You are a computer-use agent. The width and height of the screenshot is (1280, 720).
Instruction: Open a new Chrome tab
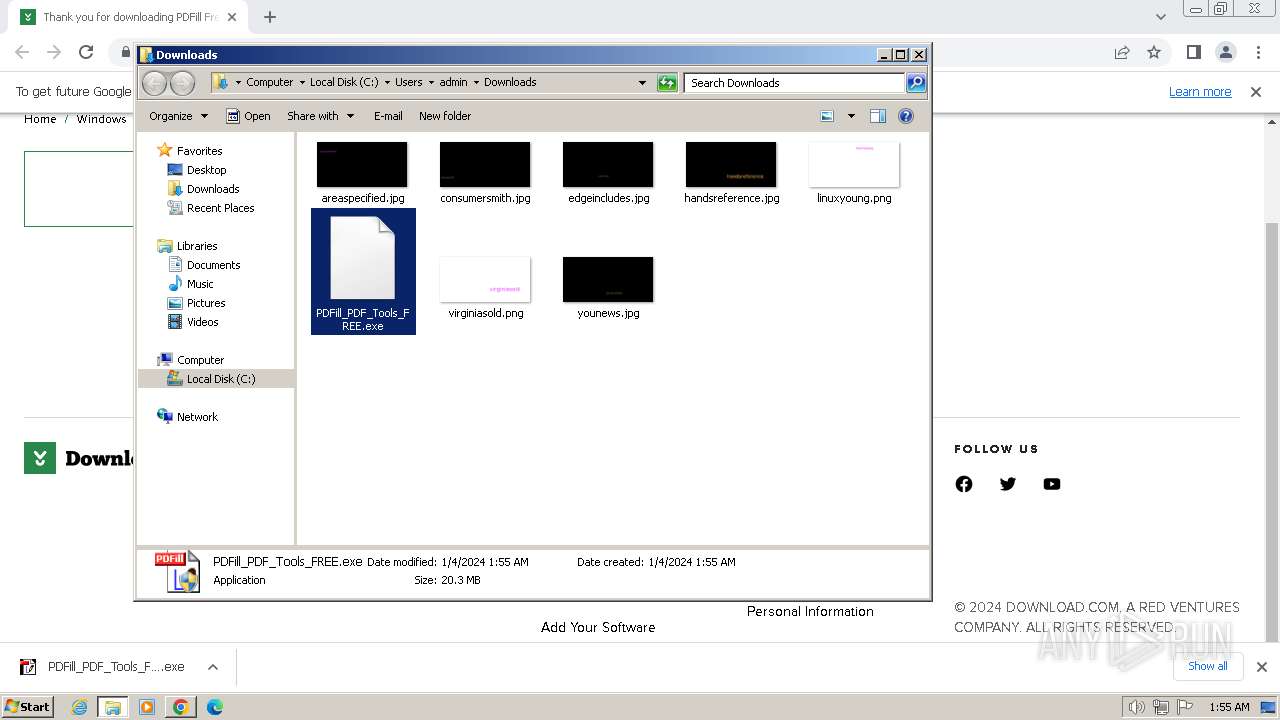click(x=270, y=17)
